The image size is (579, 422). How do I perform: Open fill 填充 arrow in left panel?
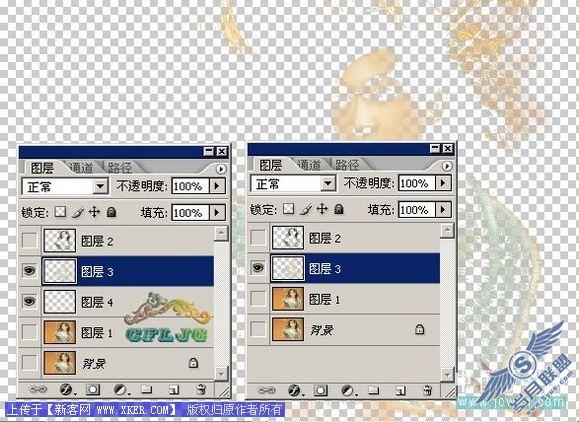(x=217, y=212)
